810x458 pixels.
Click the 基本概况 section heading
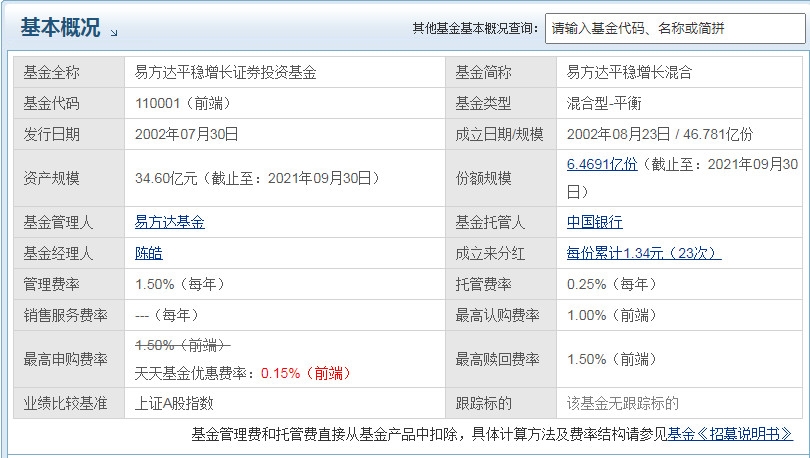pos(60,27)
